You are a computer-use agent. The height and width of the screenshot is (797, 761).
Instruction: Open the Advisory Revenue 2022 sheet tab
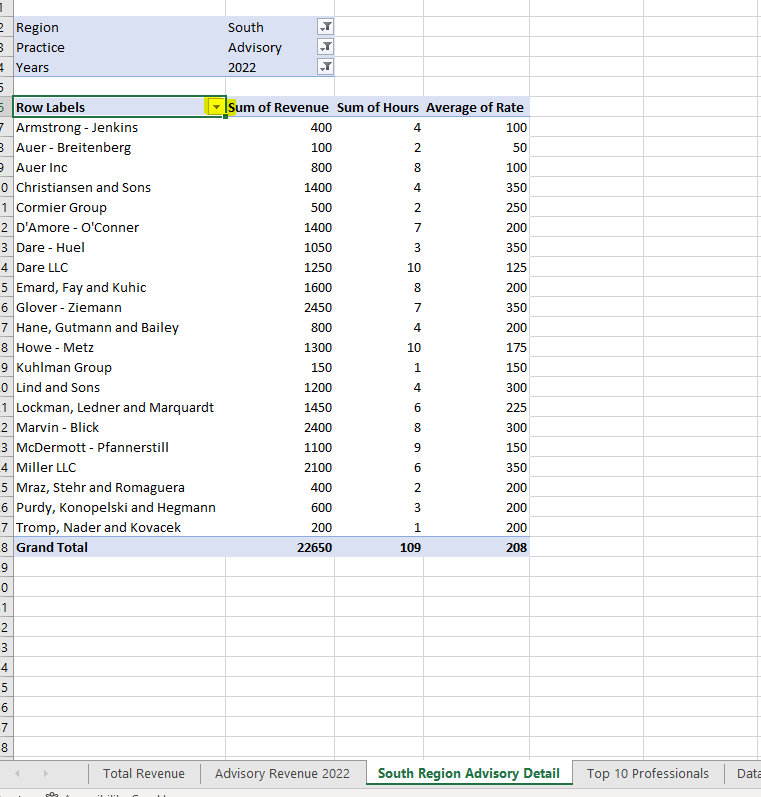click(283, 773)
